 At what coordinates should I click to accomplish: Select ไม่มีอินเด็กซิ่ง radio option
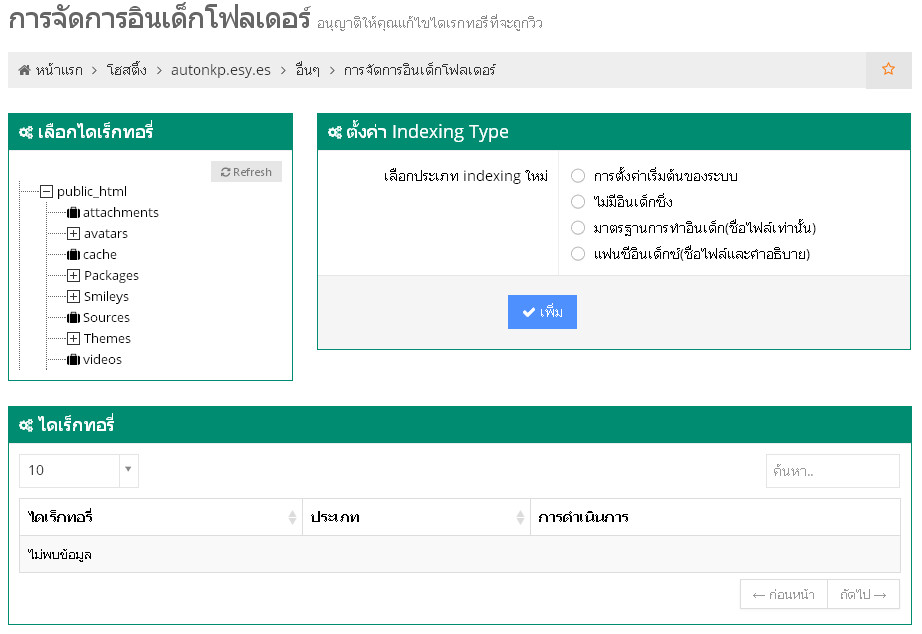[578, 202]
